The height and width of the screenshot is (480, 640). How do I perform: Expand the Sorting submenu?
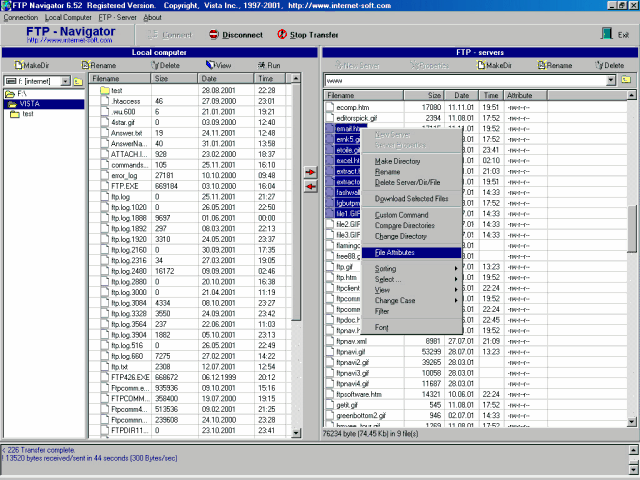412,269
